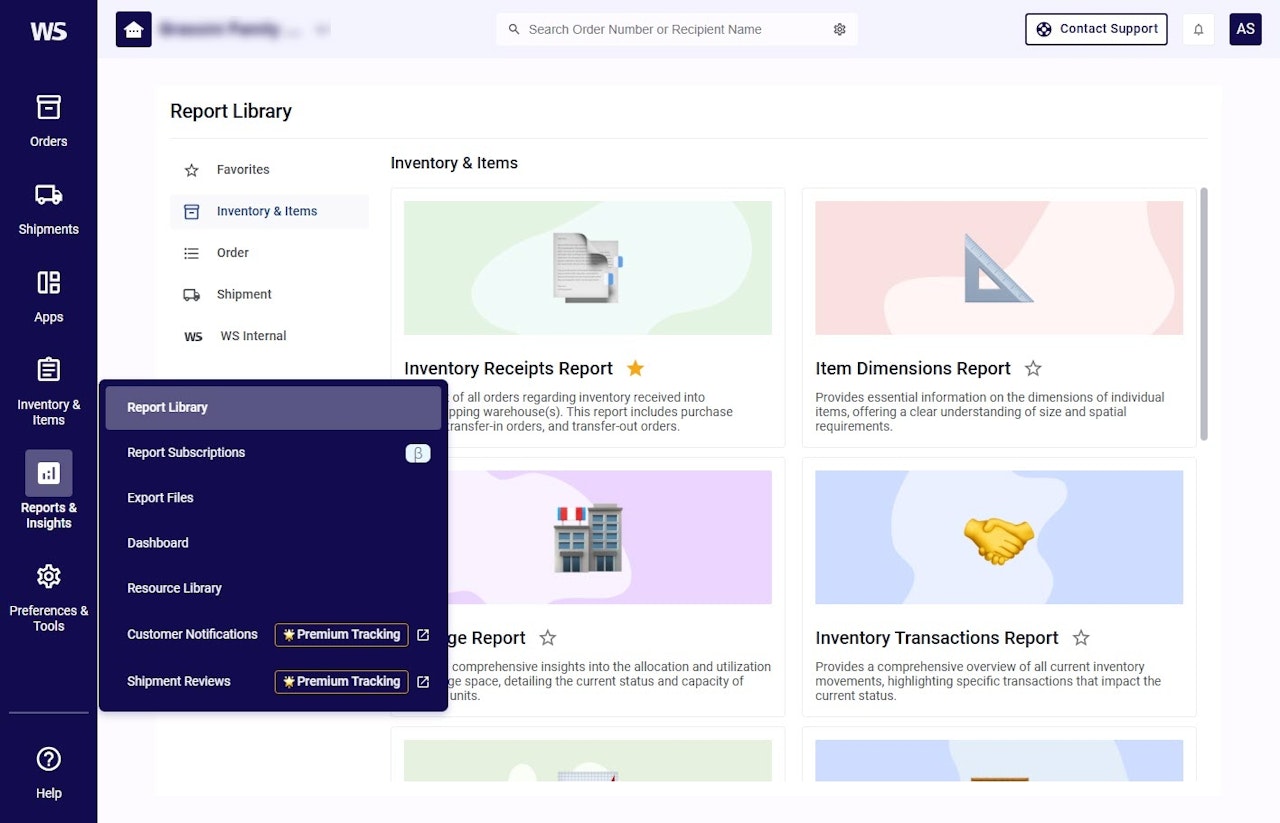Open the Help section

pyautogui.click(x=48, y=772)
